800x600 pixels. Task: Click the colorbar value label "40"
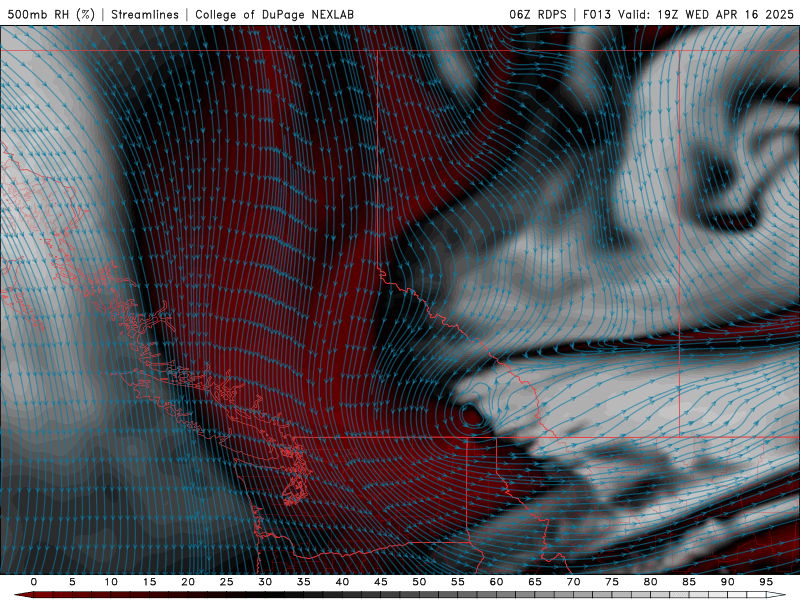[x=342, y=582]
